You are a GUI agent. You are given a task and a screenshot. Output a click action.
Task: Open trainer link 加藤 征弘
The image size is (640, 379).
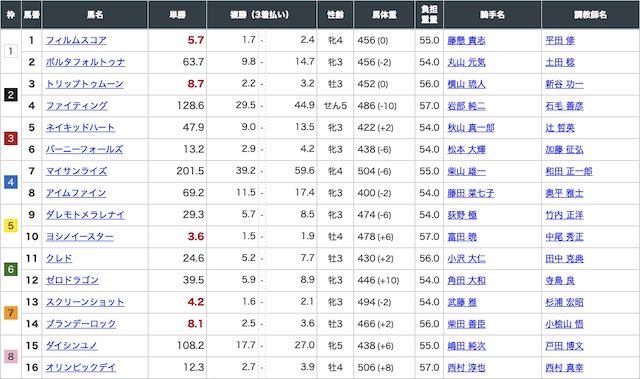(564, 150)
